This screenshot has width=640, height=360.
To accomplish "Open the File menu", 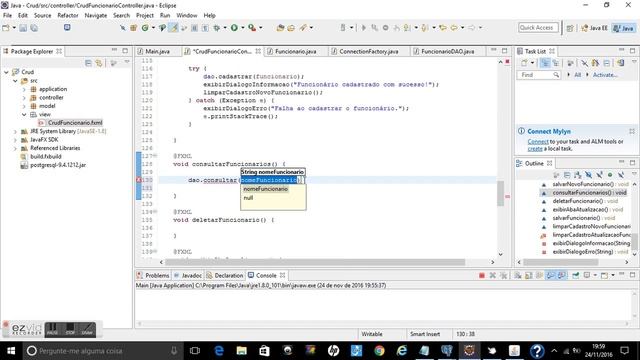I will pos(7,16).
